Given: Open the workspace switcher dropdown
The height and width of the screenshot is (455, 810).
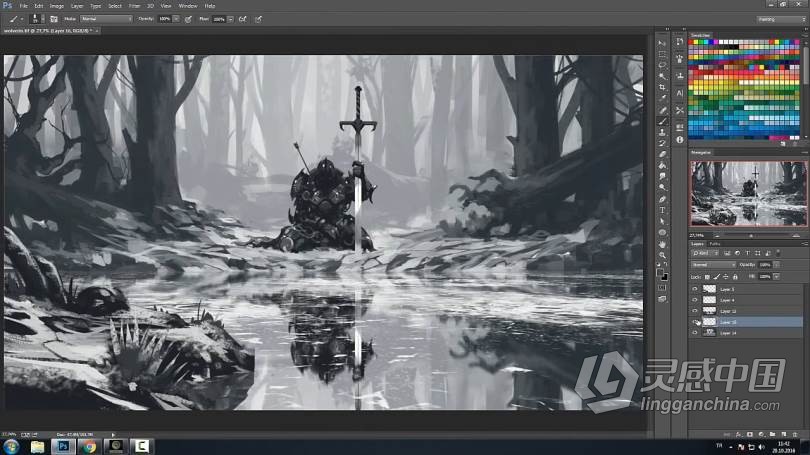Looking at the screenshot, I should click(x=781, y=19).
